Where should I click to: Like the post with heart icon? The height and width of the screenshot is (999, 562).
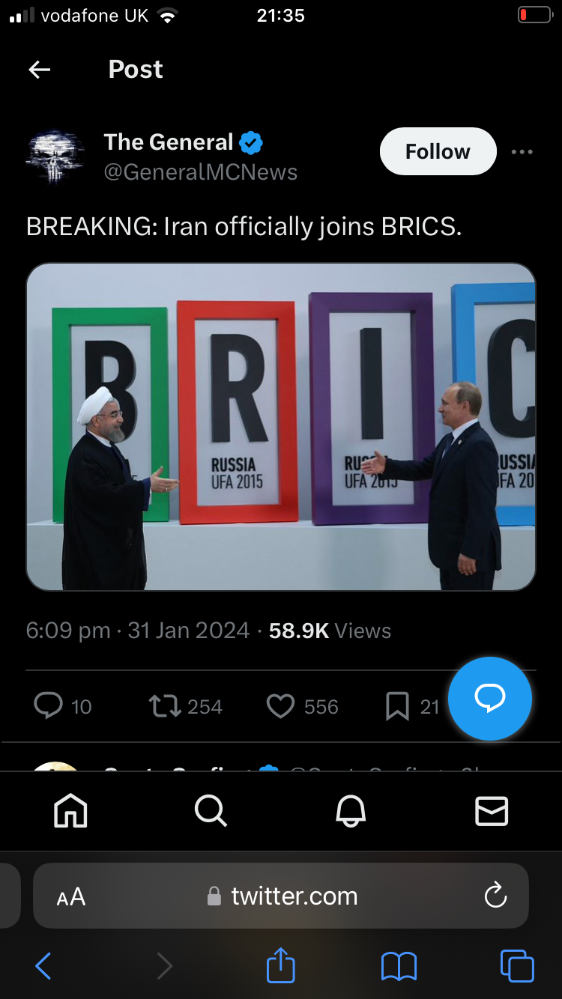point(280,706)
